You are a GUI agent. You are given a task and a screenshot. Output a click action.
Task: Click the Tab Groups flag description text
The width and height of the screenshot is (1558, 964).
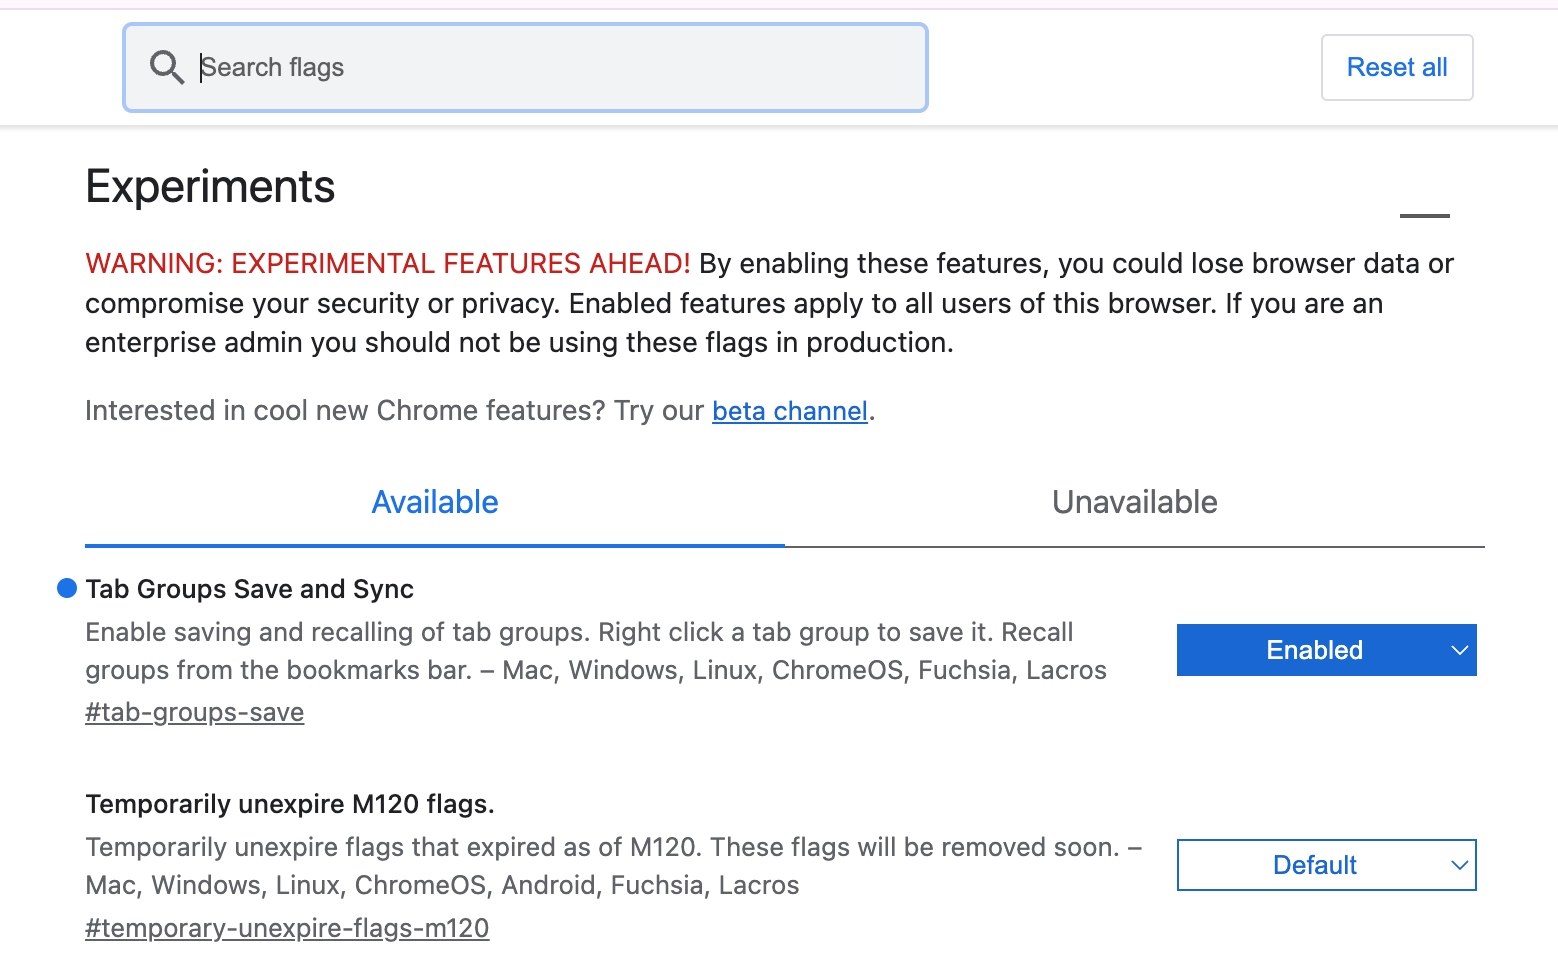point(596,651)
